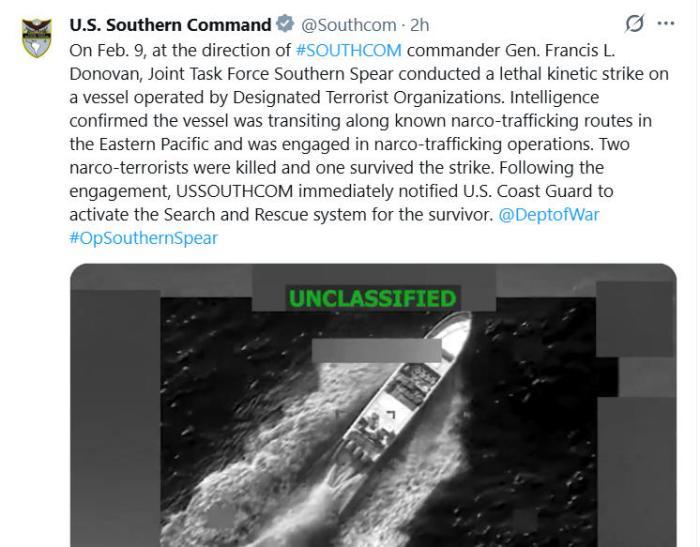Click the words "Joint Task Force Southern Spear"
The width and height of the screenshot is (700, 547).
(271, 74)
